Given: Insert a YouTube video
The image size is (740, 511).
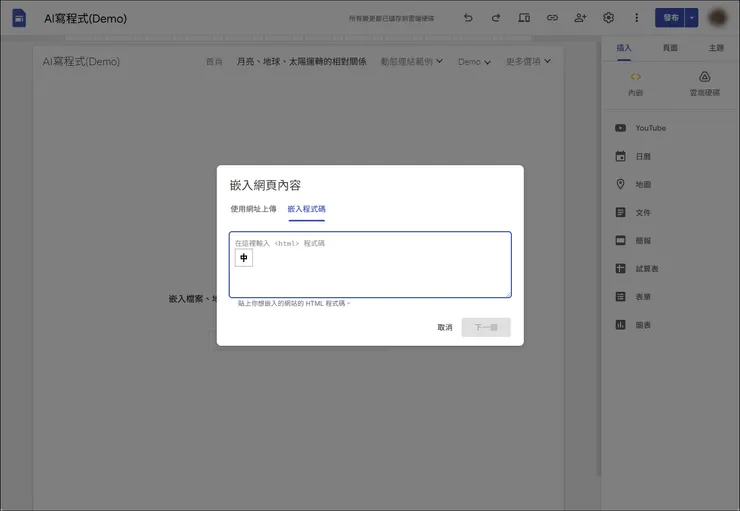Looking at the screenshot, I should [641, 128].
